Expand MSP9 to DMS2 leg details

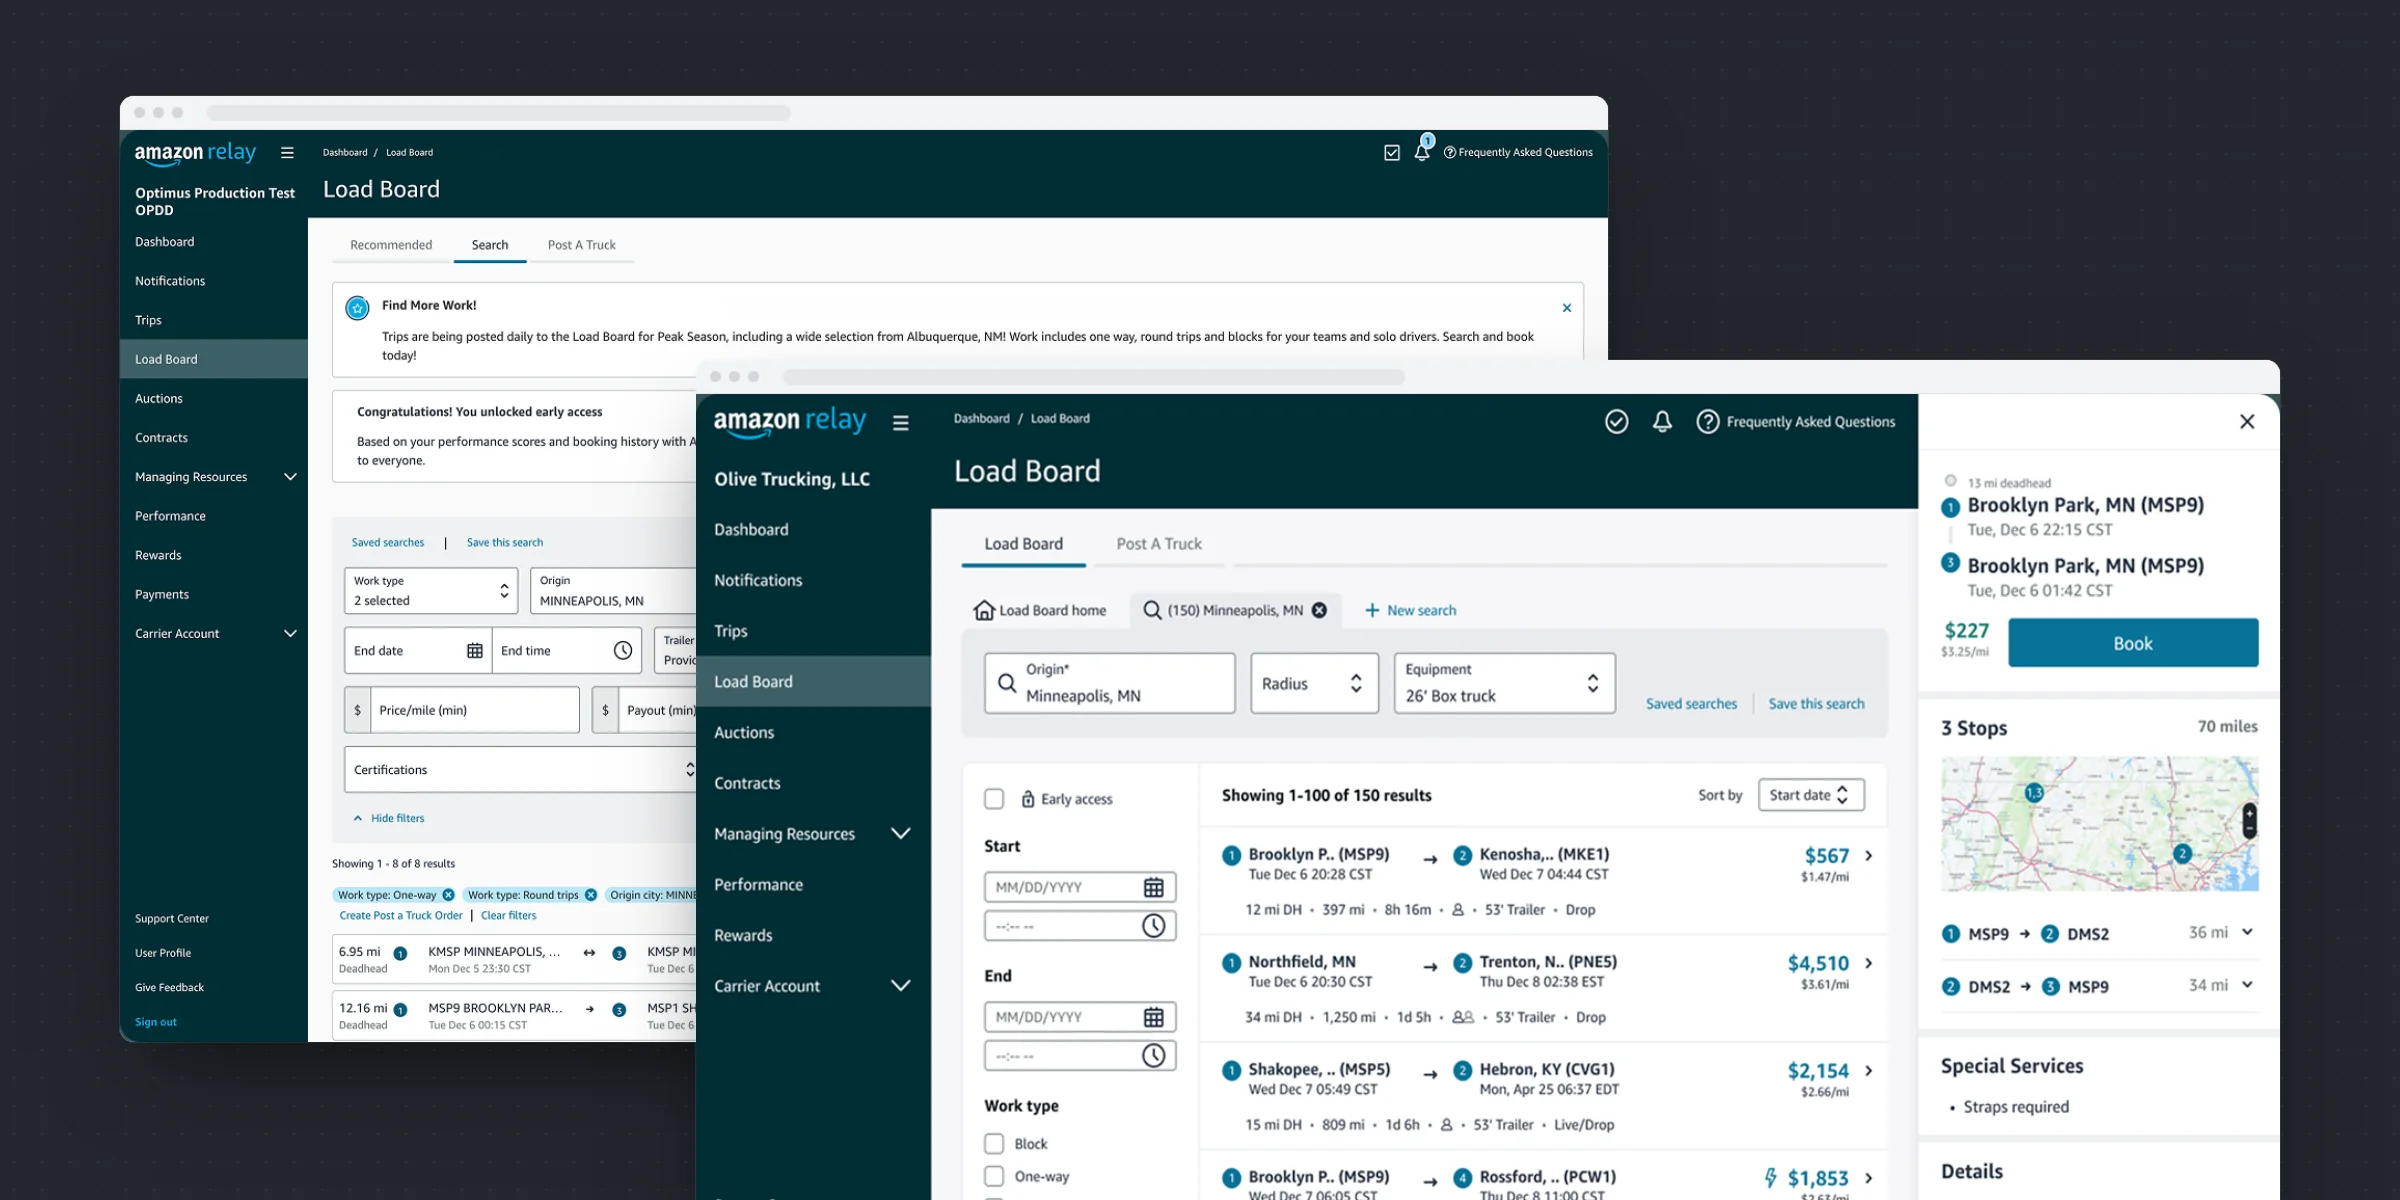coord(2247,932)
